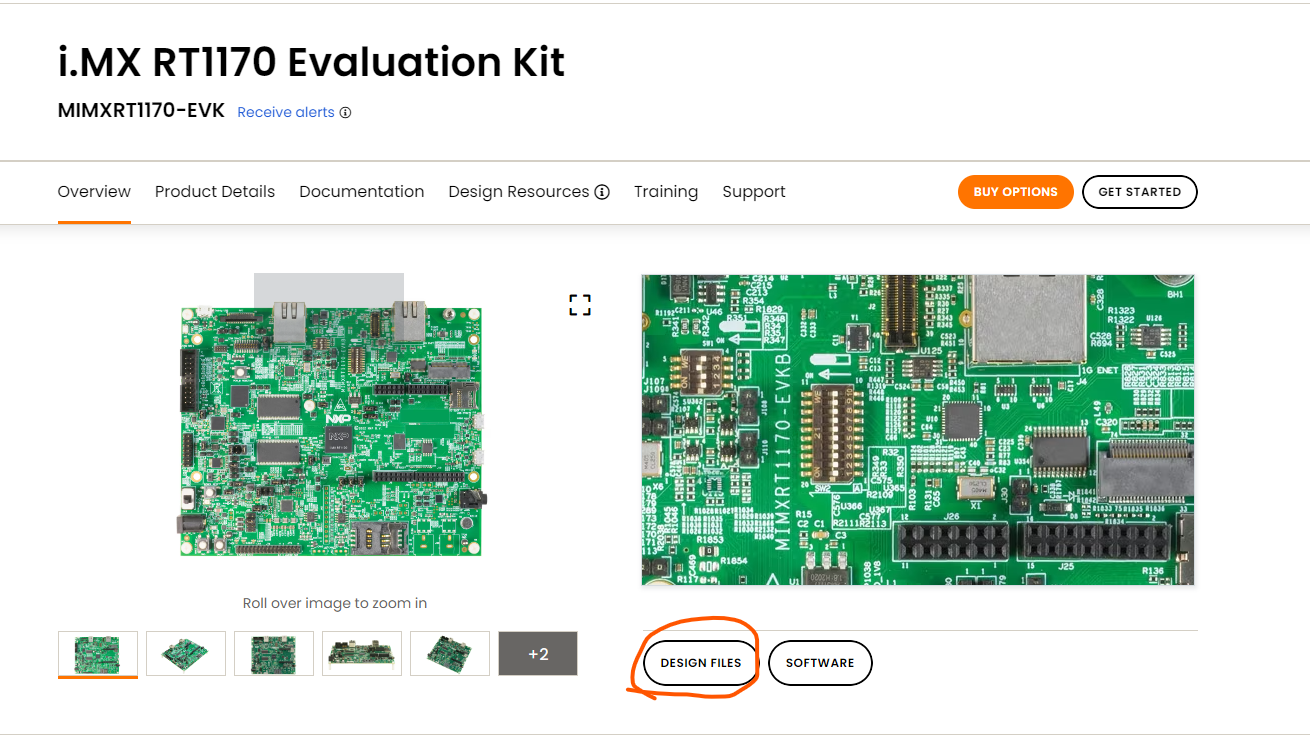Open the Documentation section
Screen dimensions: 1310x735
362,191
